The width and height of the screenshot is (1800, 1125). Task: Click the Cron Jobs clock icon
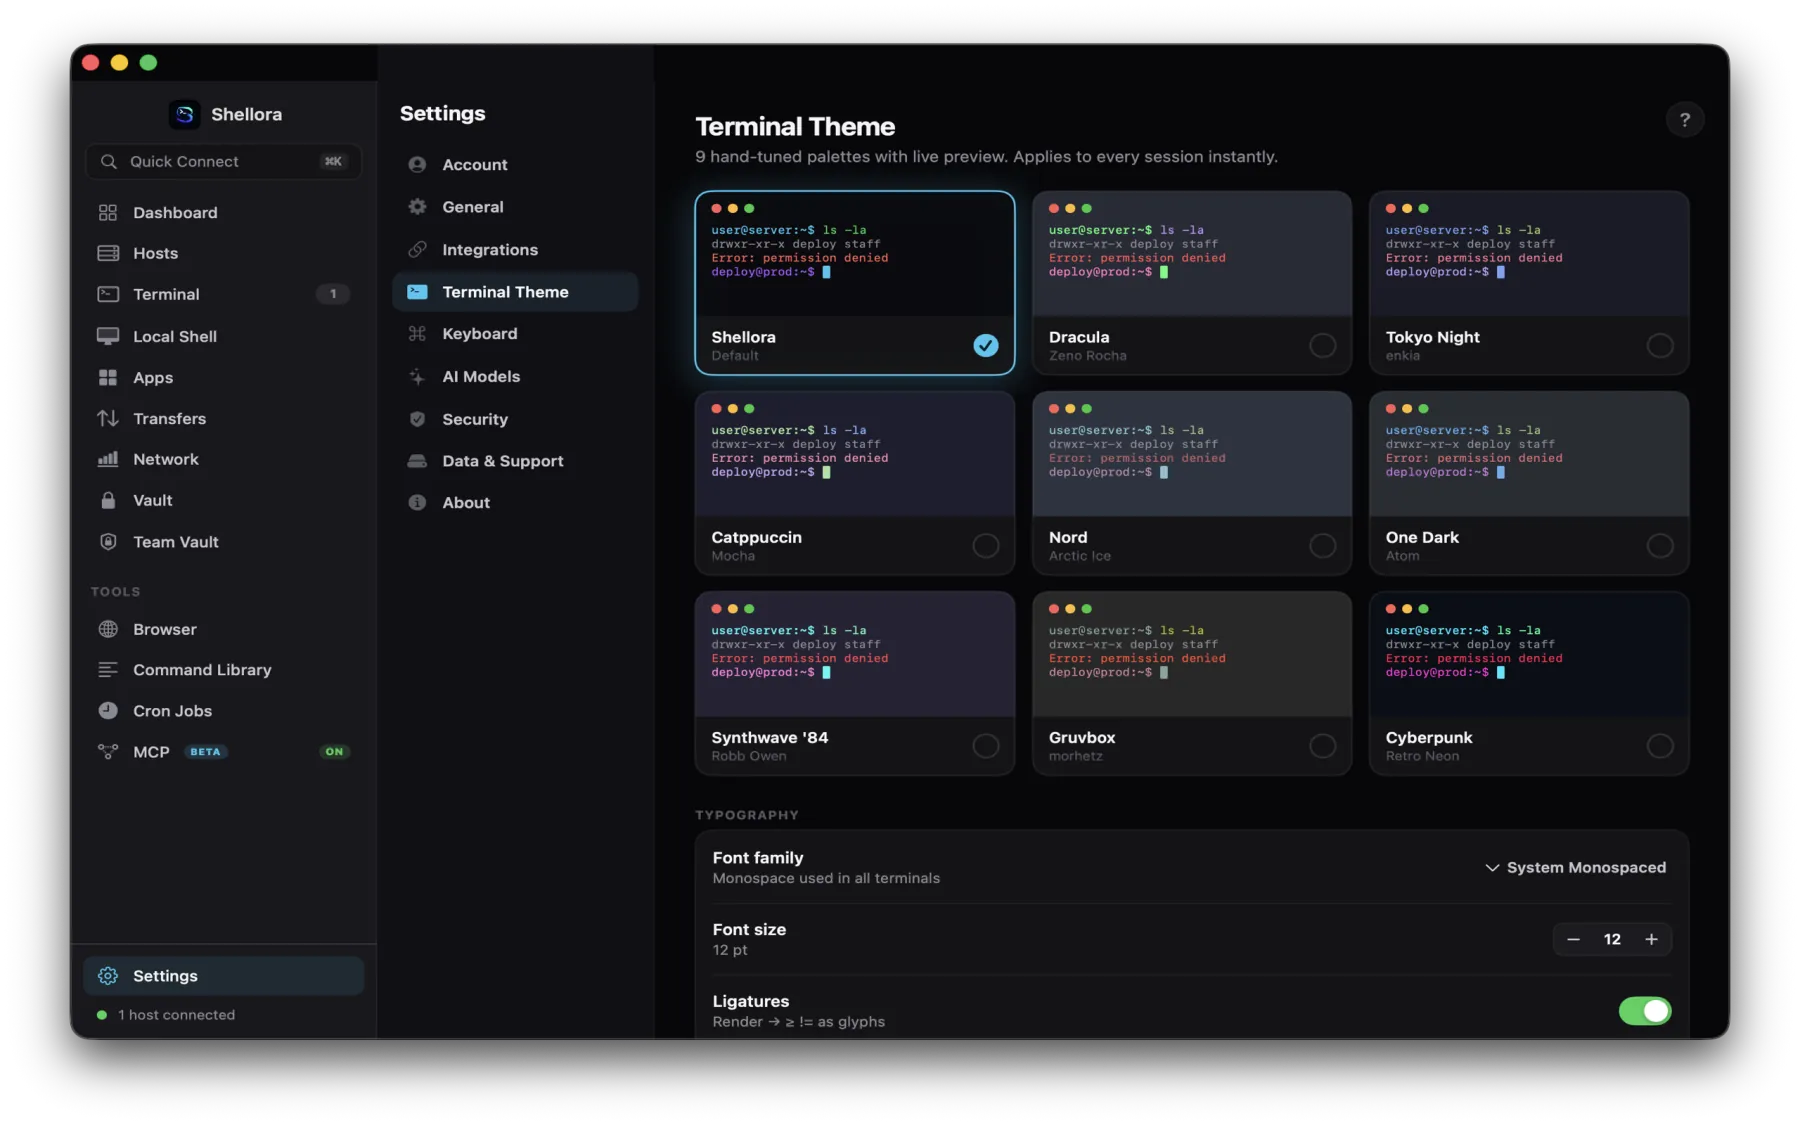[x=108, y=711]
